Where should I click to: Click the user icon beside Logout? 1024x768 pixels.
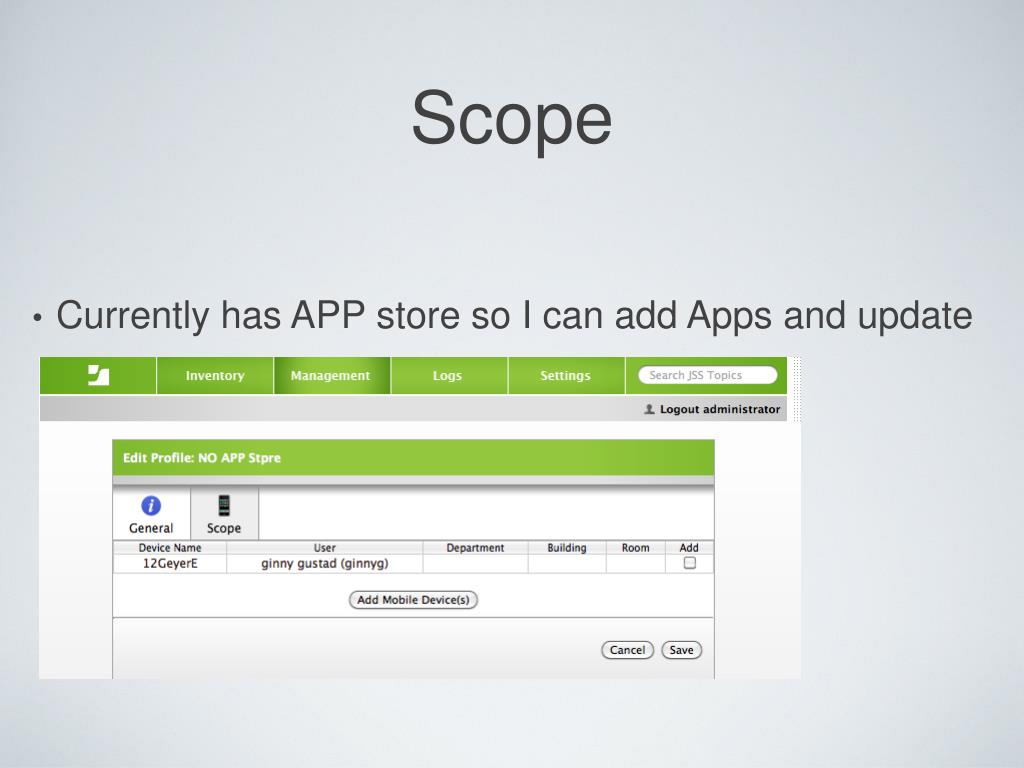tap(649, 409)
